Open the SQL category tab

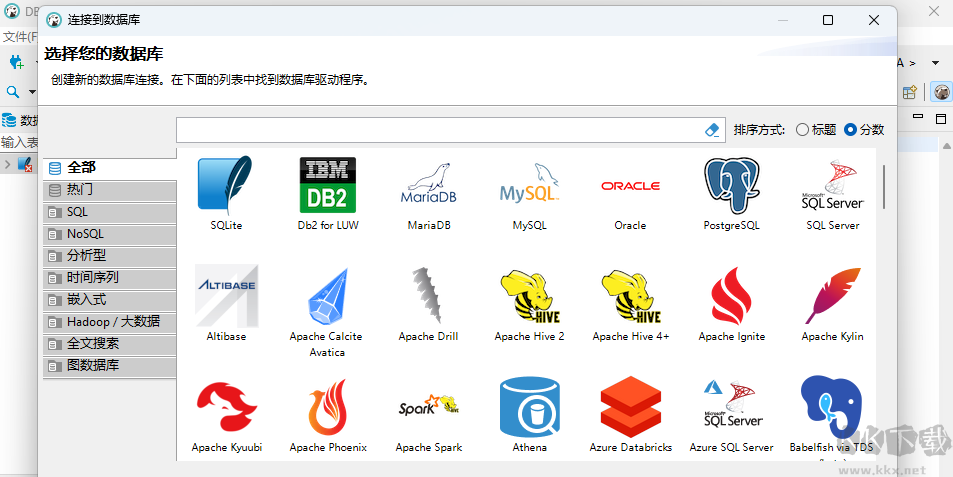[x=110, y=212]
